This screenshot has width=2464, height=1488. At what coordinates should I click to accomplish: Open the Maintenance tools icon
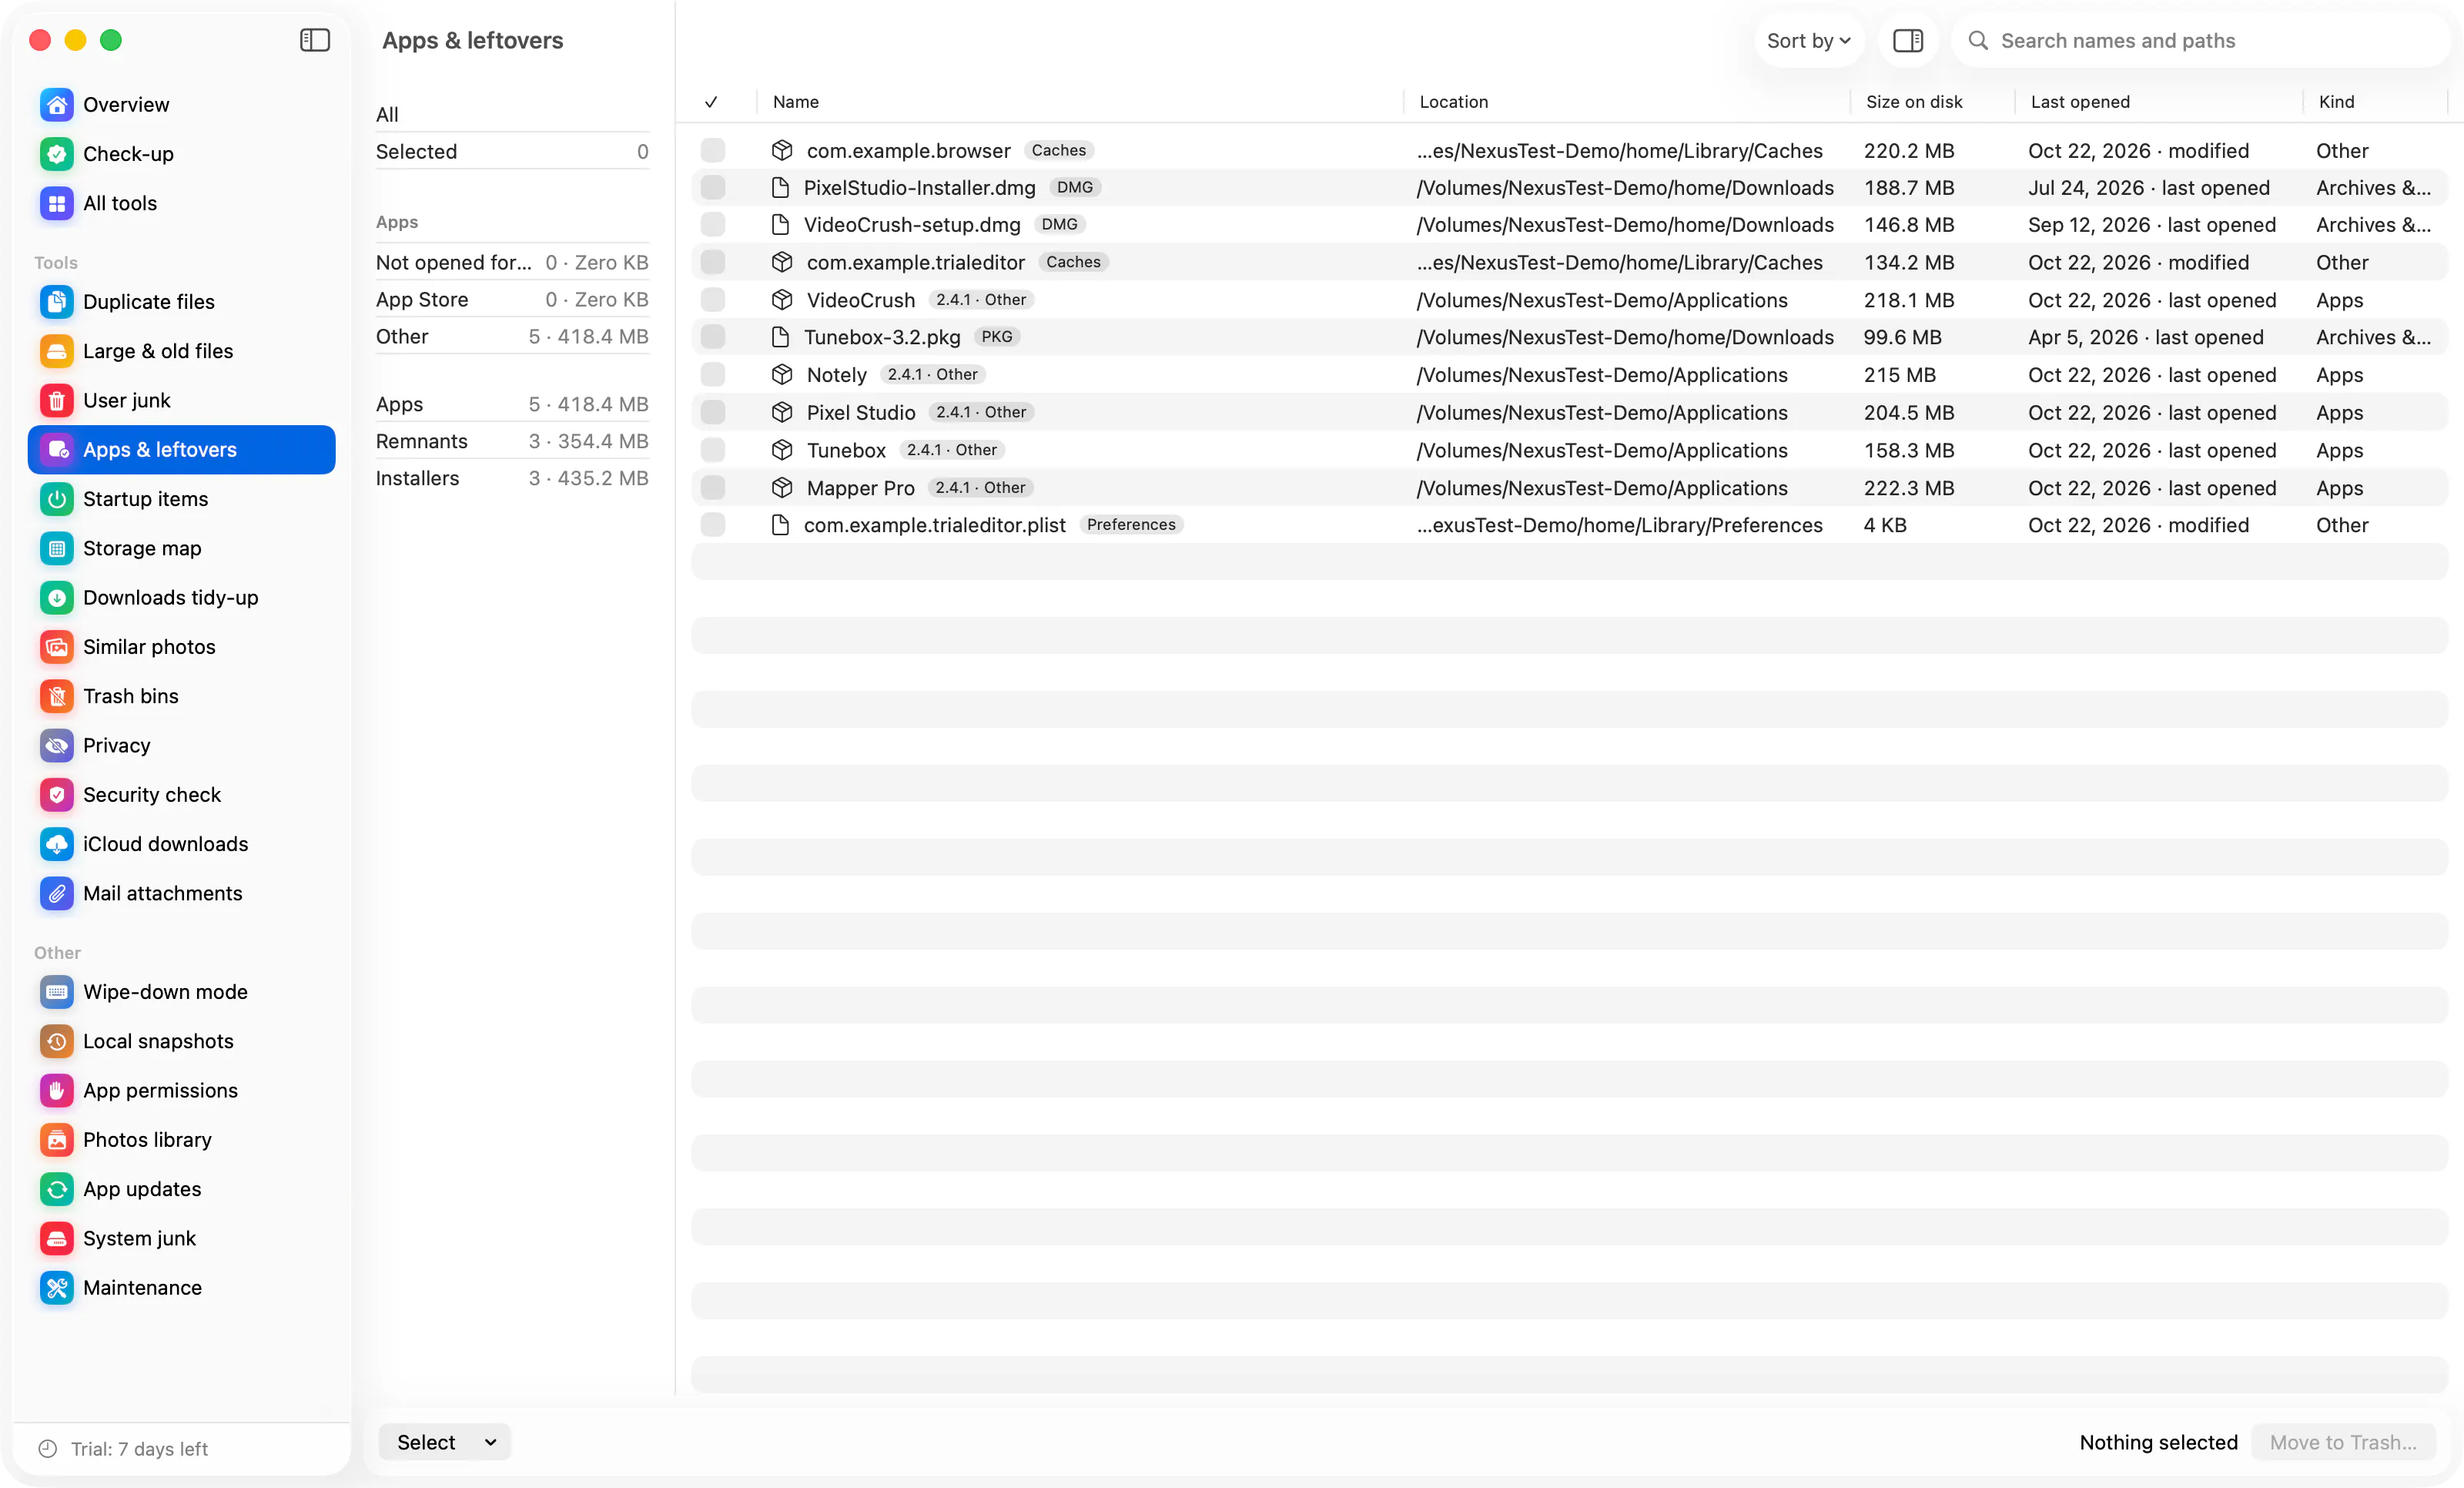[x=57, y=1288]
